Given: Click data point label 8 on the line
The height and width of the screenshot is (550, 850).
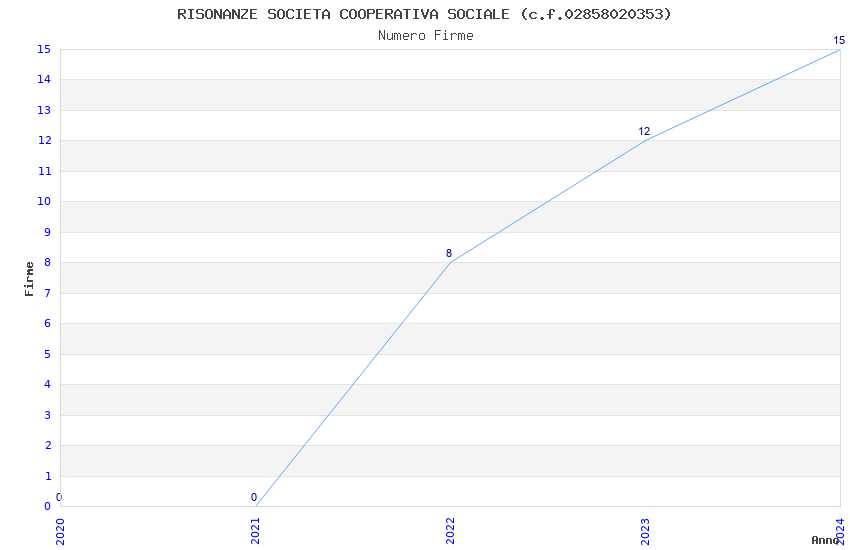Looking at the screenshot, I should pos(449,253).
